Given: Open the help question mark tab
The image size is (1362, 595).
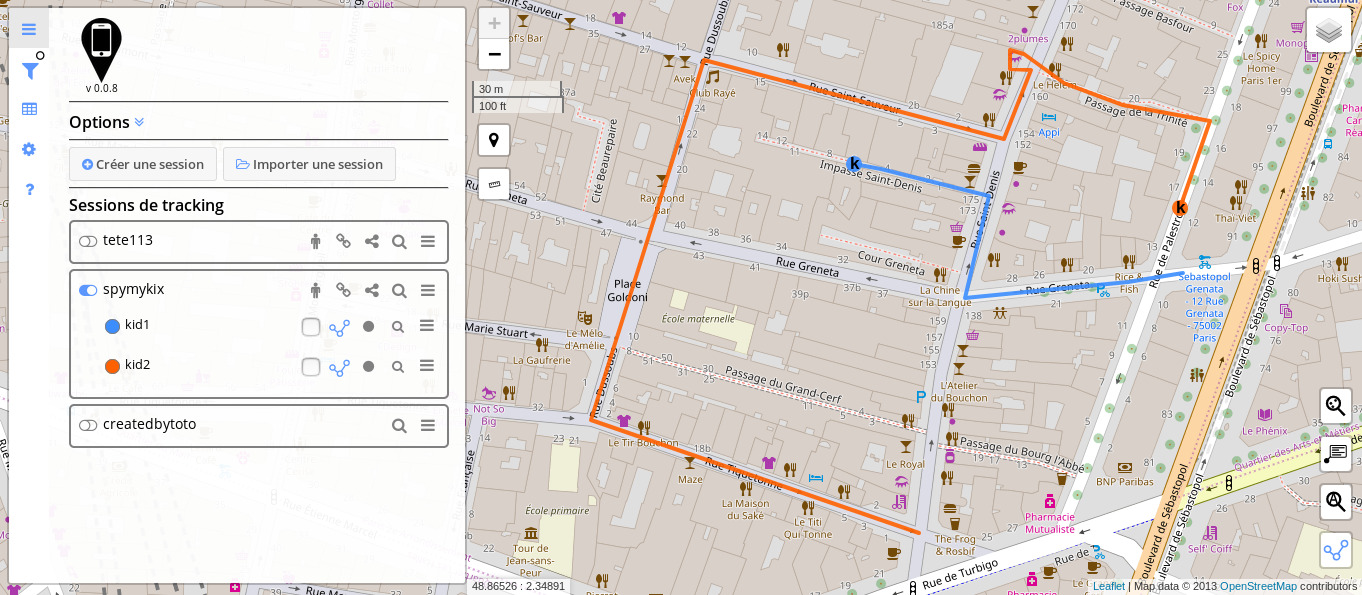Looking at the screenshot, I should point(29,189).
